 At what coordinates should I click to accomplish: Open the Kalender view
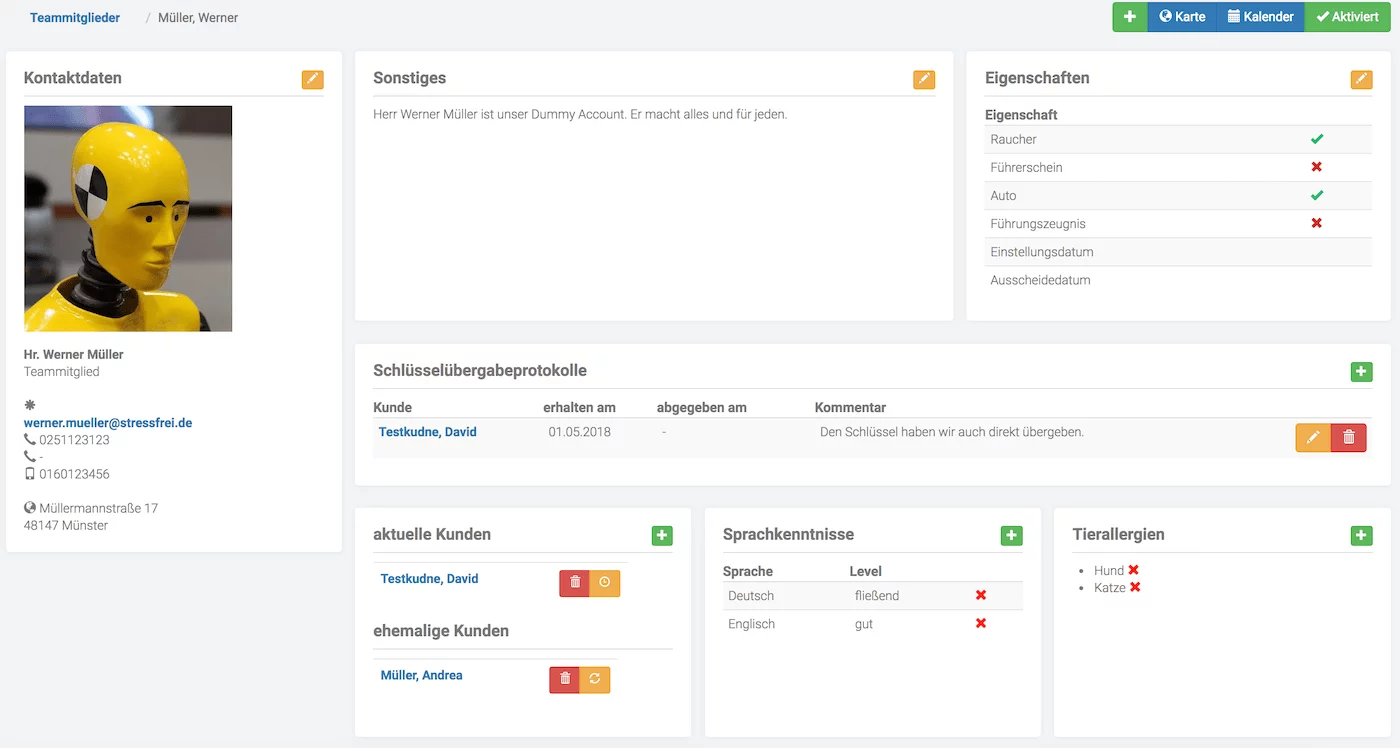point(1260,17)
